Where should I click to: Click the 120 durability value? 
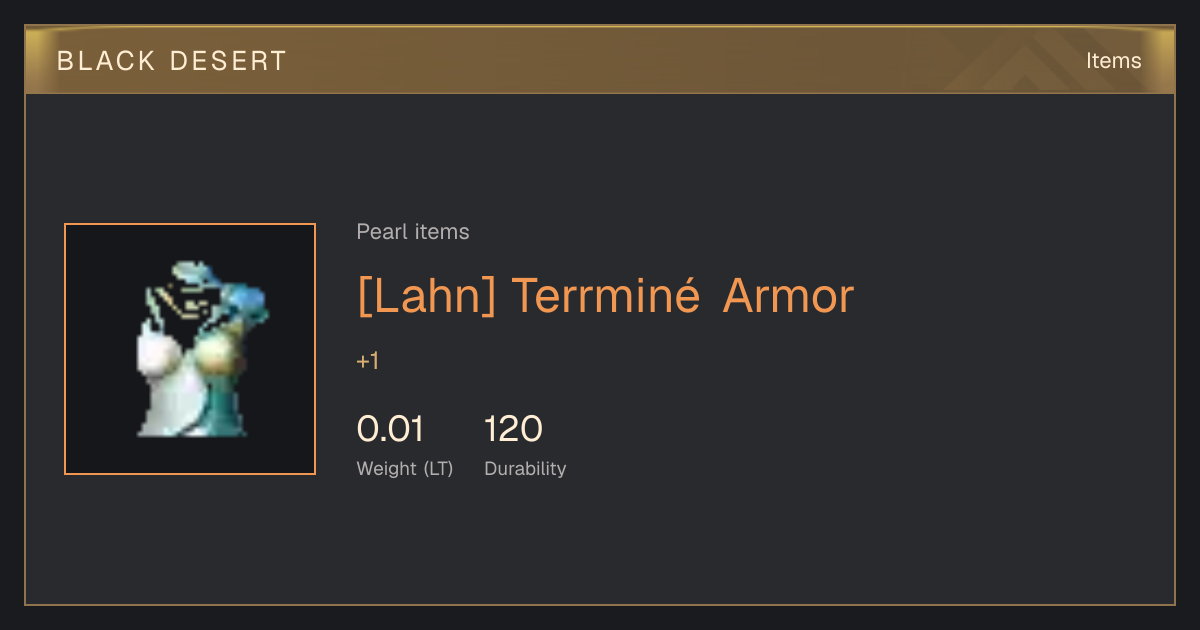[513, 429]
